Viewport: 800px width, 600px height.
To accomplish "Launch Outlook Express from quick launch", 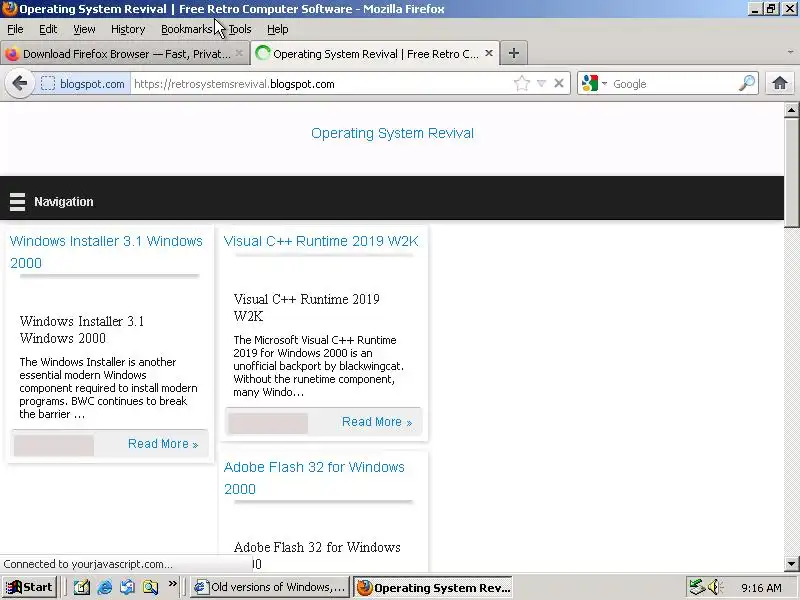I will [128, 587].
